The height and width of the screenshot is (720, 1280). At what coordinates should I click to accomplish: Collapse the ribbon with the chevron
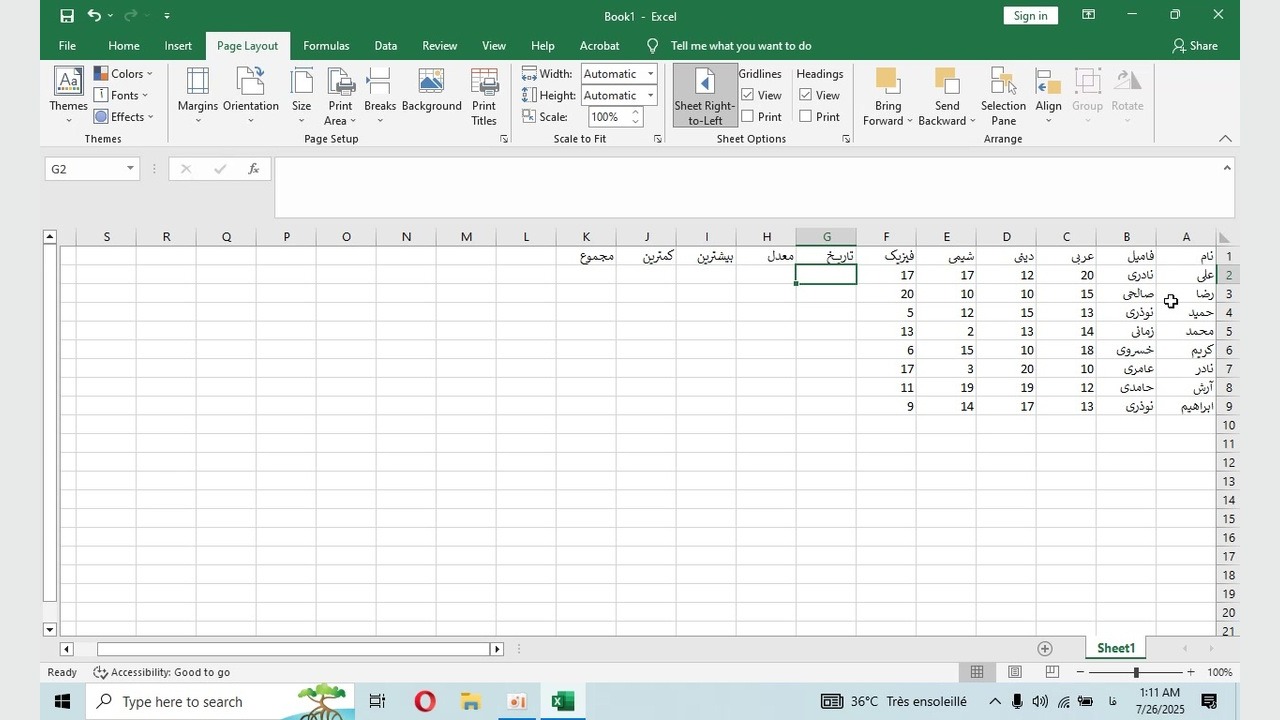point(1225,139)
